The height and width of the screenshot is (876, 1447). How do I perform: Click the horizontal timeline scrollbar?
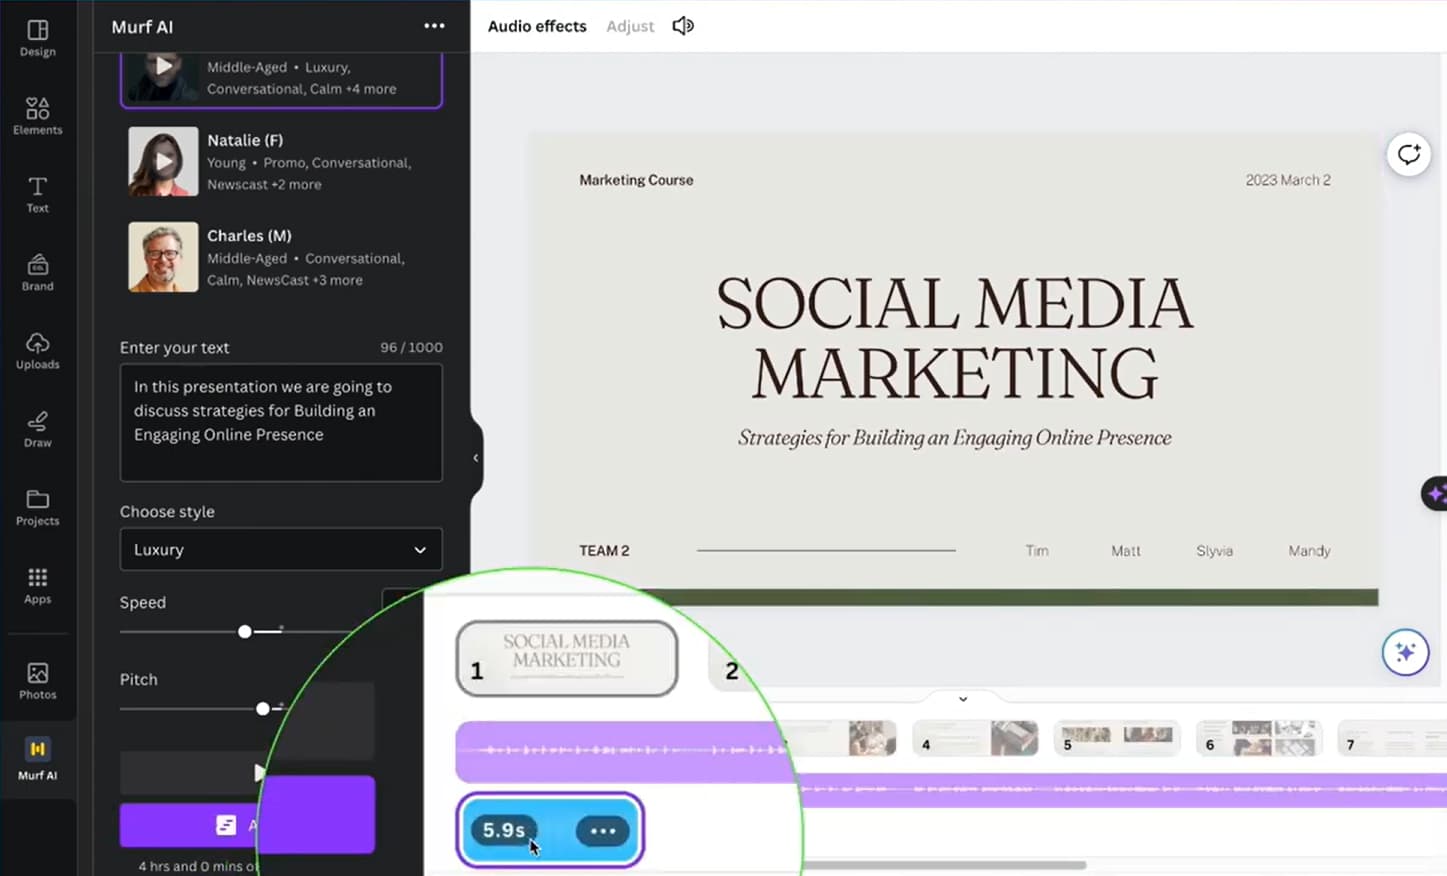coord(945,865)
